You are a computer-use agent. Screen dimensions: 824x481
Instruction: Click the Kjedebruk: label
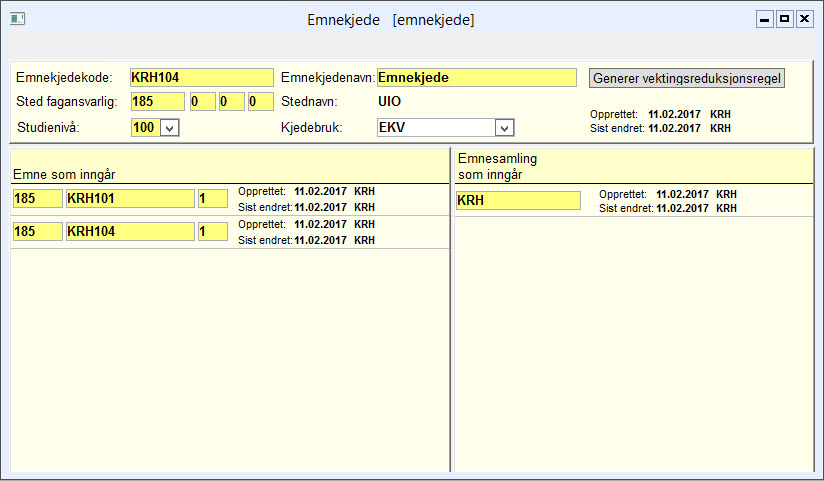point(312,128)
